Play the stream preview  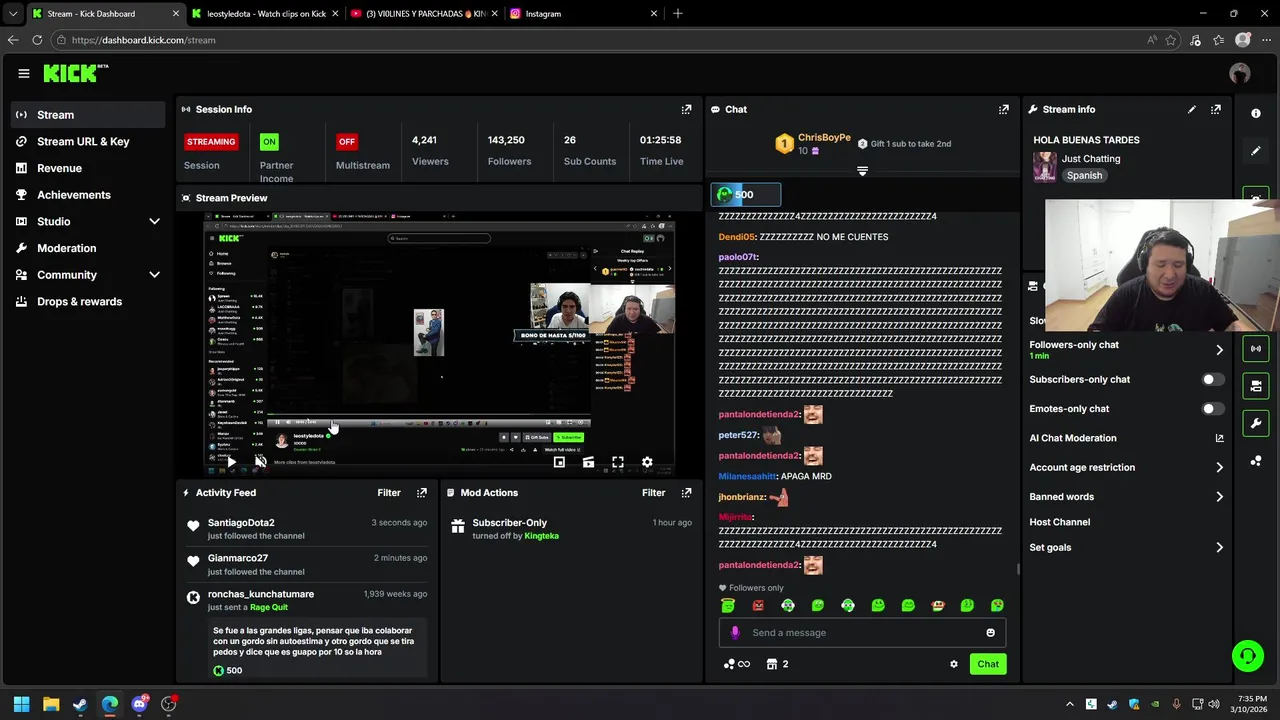point(231,462)
